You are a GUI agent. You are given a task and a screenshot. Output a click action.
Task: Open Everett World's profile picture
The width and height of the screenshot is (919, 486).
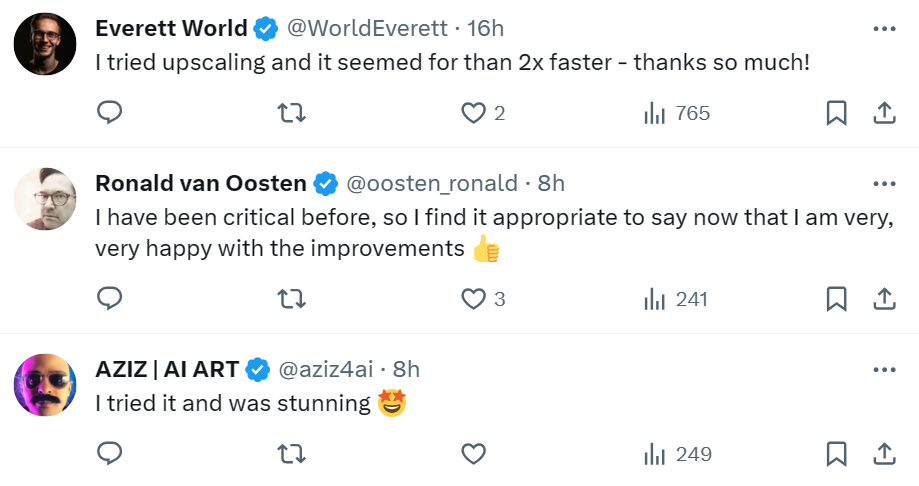tap(45, 45)
